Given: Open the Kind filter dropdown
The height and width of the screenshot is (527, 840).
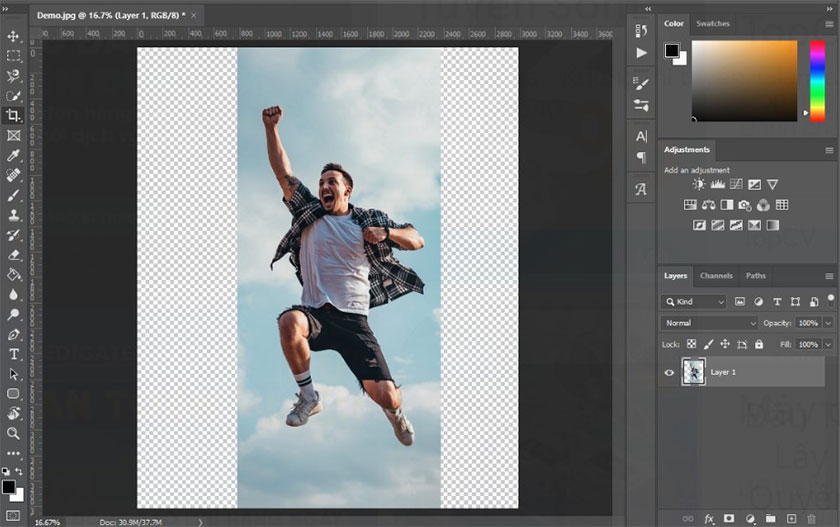Looking at the screenshot, I should (x=694, y=302).
